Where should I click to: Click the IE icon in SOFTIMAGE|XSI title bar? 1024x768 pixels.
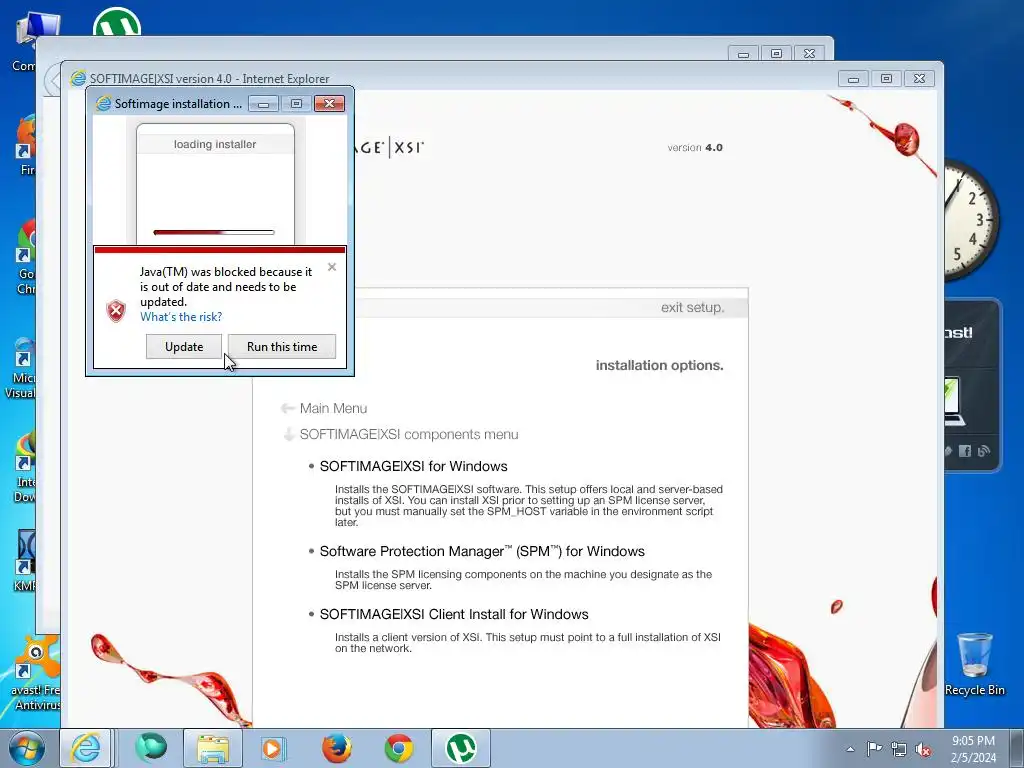point(78,78)
